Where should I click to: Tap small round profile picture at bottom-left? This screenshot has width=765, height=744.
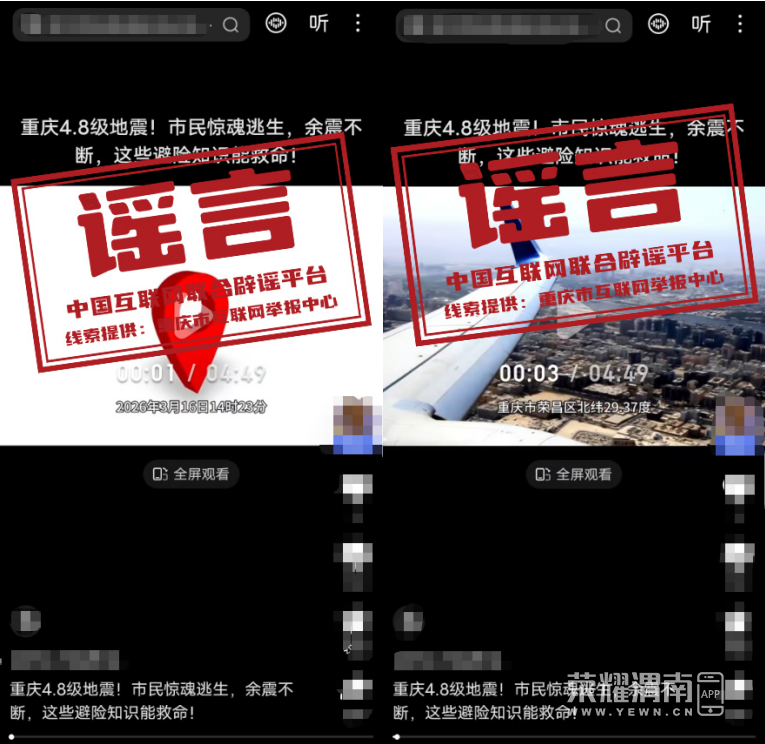(27, 621)
